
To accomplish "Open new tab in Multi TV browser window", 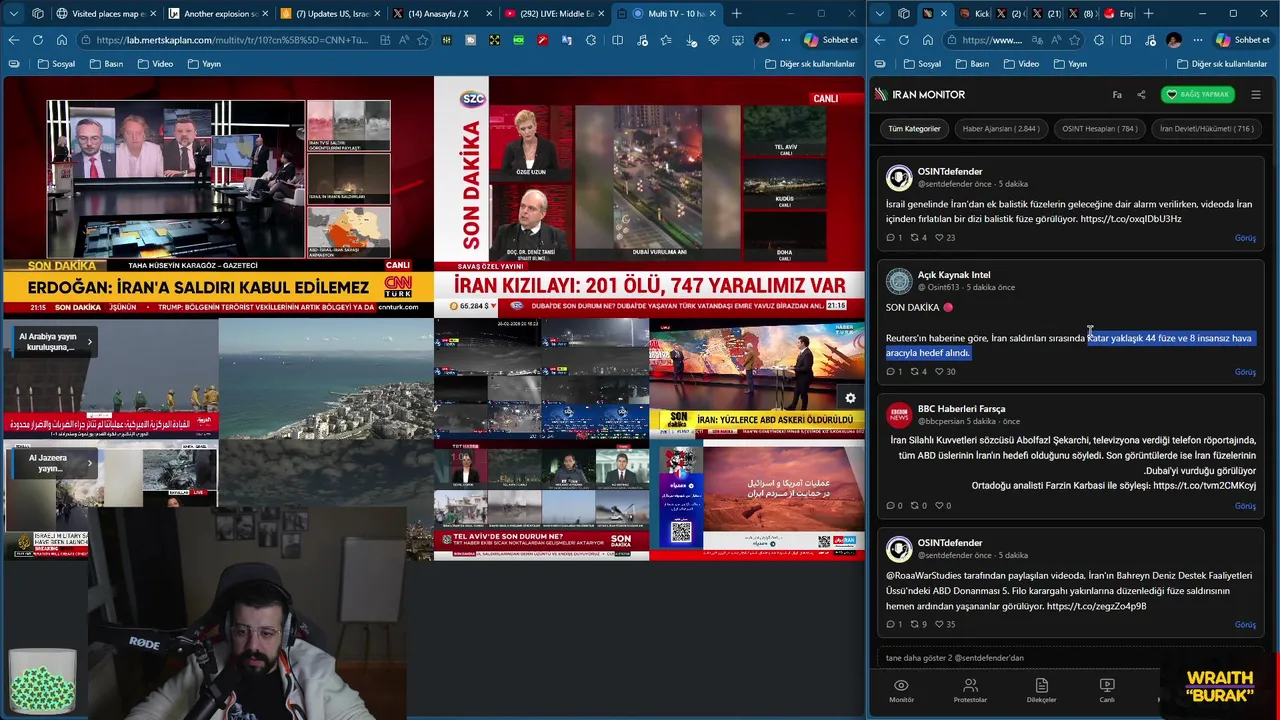I will 737,14.
